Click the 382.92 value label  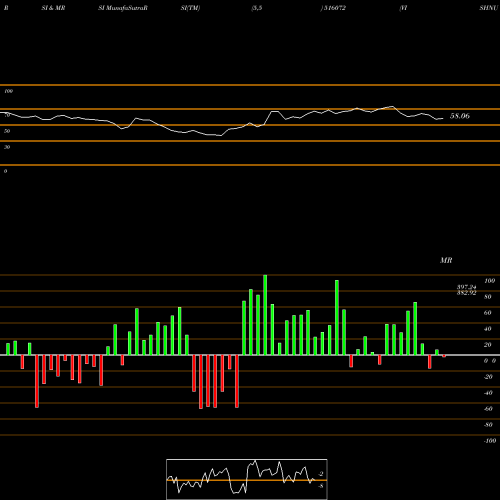[466, 293]
